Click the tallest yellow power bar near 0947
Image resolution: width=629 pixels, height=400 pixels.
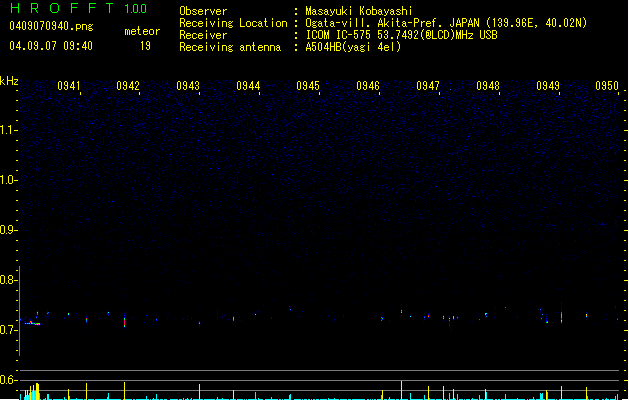coord(402,390)
